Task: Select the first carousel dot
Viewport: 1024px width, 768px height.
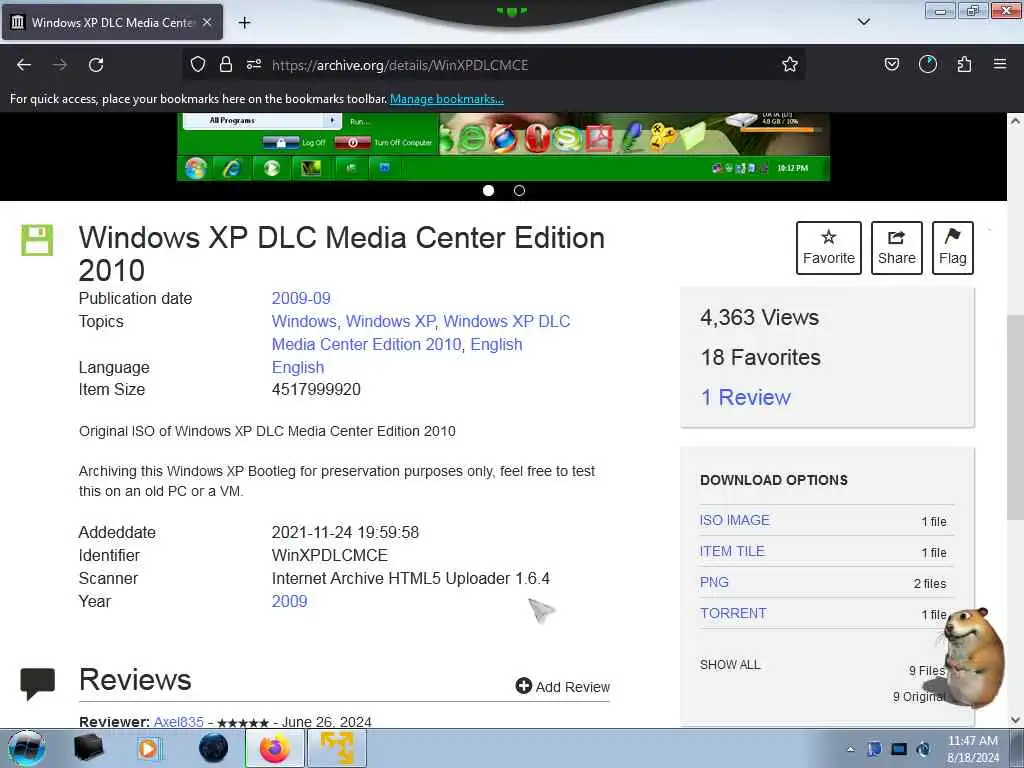Action: [488, 191]
